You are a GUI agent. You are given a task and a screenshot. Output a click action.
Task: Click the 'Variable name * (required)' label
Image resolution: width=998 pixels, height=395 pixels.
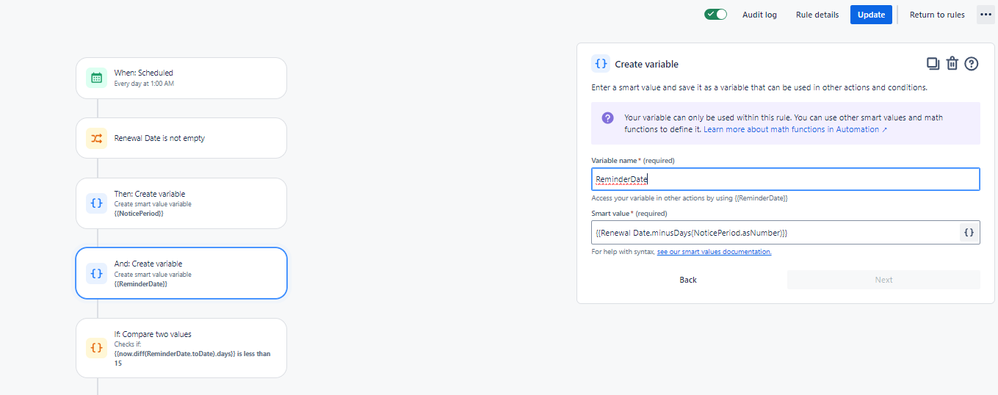point(633,160)
